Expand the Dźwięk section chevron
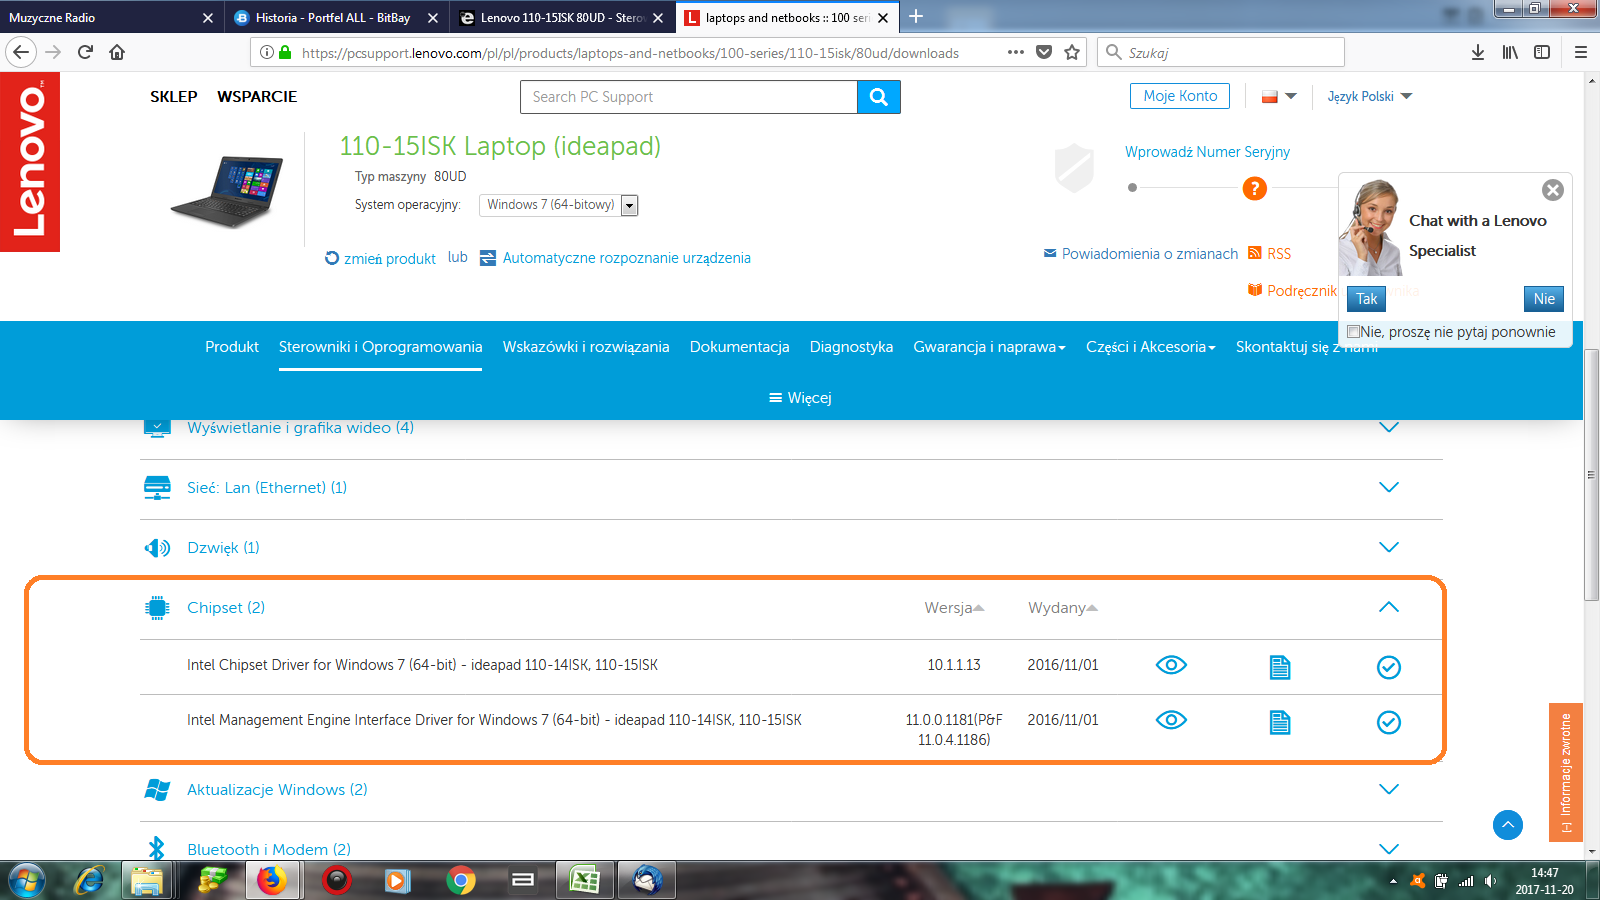Viewport: 1600px width, 900px height. pyautogui.click(x=1389, y=547)
